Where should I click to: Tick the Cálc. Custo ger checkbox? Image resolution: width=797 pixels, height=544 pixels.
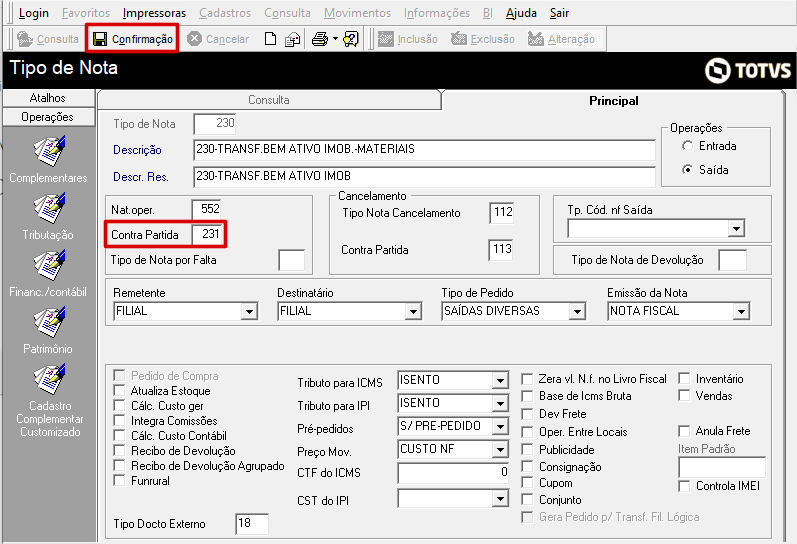pos(119,406)
